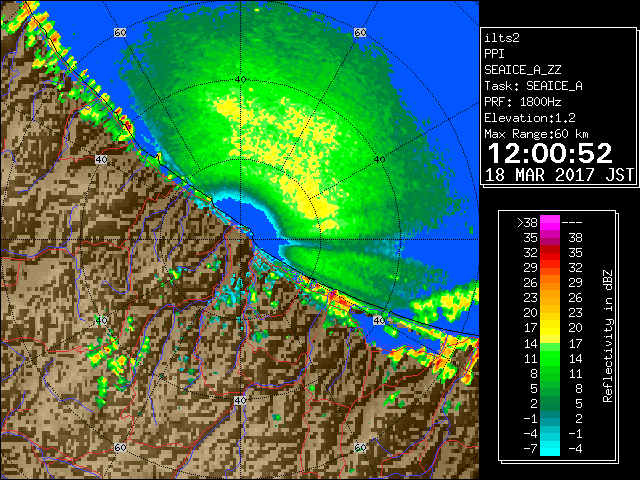The height and width of the screenshot is (480, 640).
Task: Click the northeast 60 range ring label
Action: pyautogui.click(x=360, y=33)
